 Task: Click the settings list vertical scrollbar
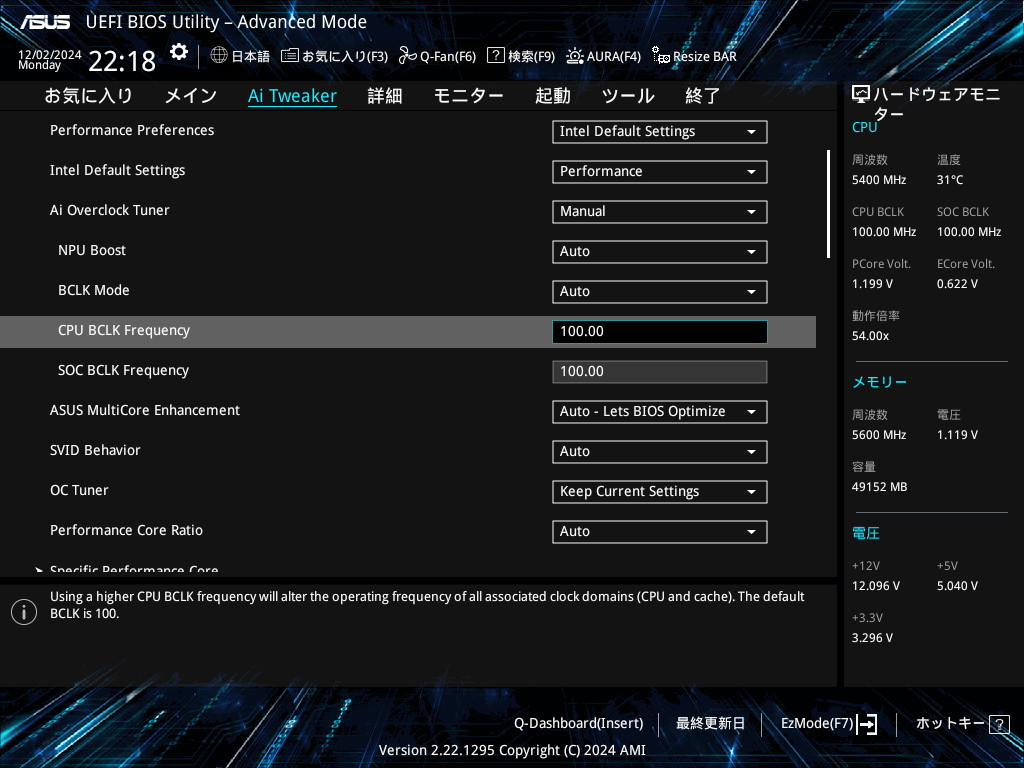(x=828, y=204)
